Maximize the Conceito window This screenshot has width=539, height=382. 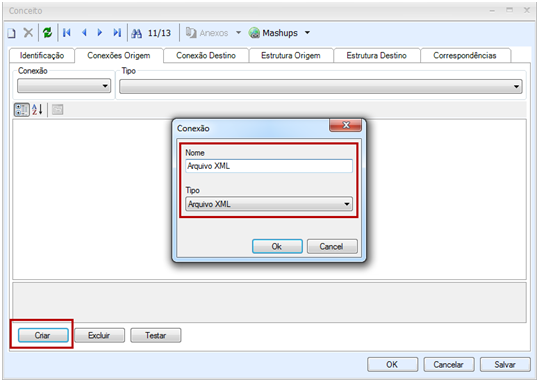[509, 10]
